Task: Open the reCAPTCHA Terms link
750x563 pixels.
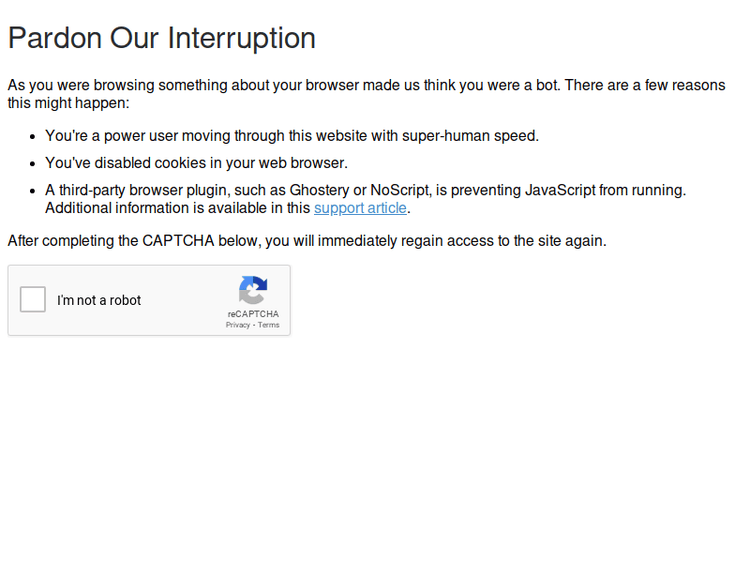Action: pyautogui.click(x=269, y=325)
